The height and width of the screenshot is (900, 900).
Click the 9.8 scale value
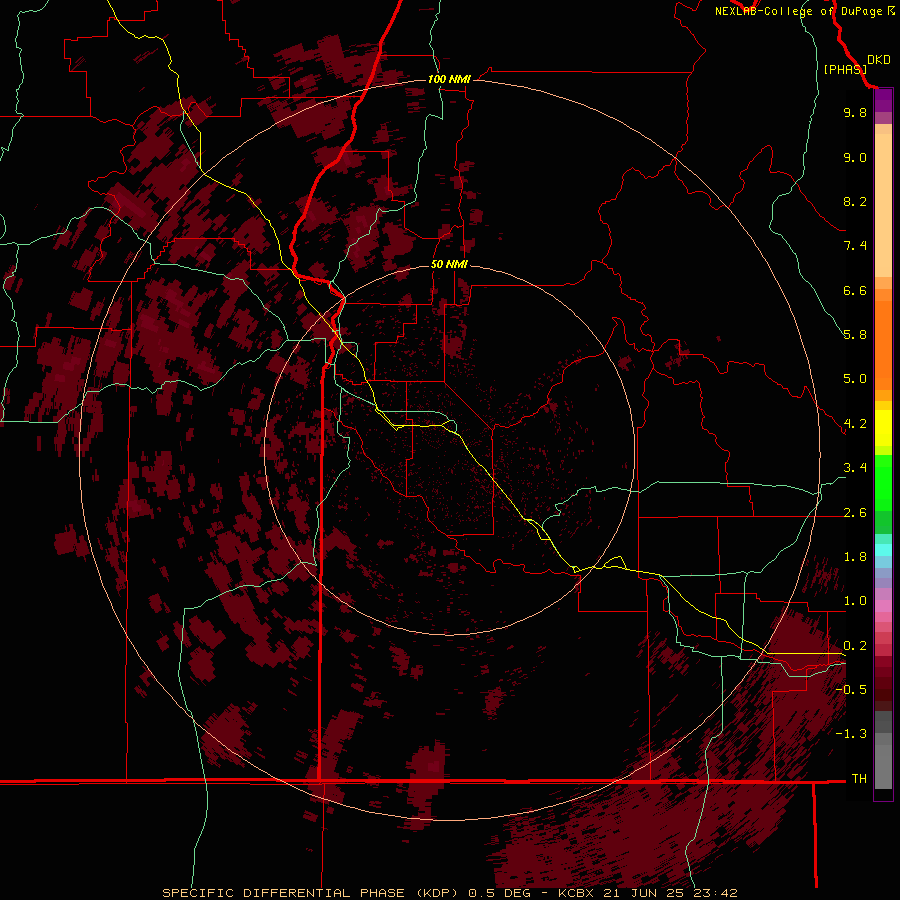point(855,112)
